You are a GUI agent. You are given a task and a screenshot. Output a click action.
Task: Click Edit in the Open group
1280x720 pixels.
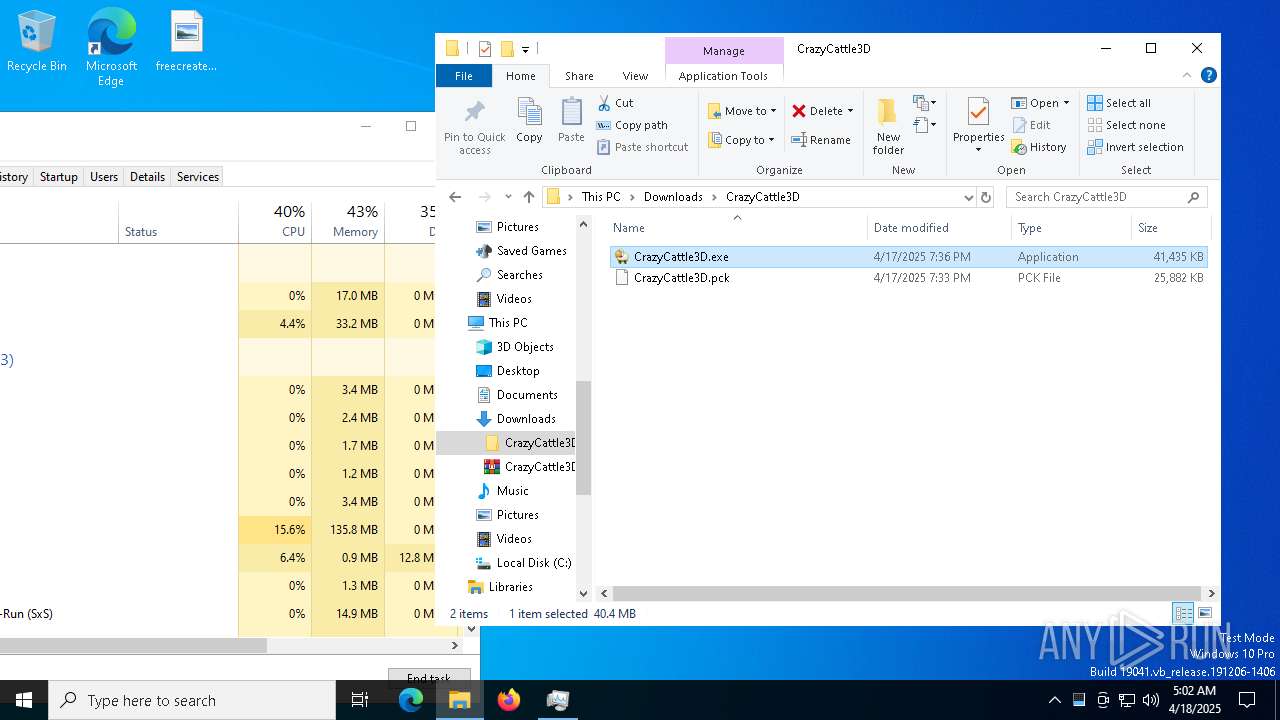tap(1031, 125)
